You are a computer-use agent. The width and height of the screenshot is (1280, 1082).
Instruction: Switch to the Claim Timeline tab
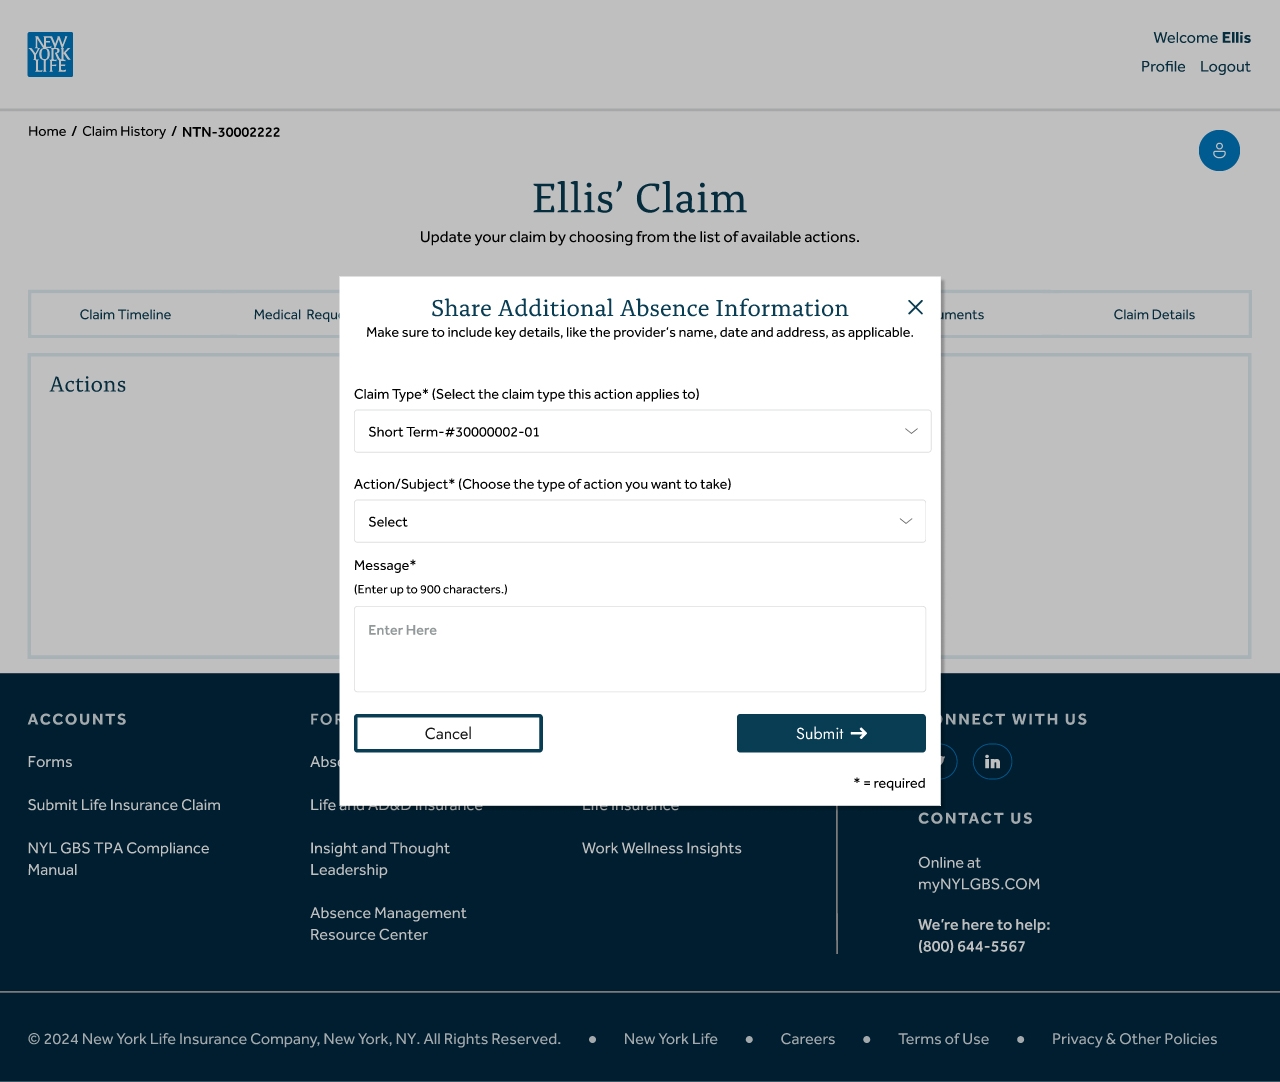click(125, 314)
